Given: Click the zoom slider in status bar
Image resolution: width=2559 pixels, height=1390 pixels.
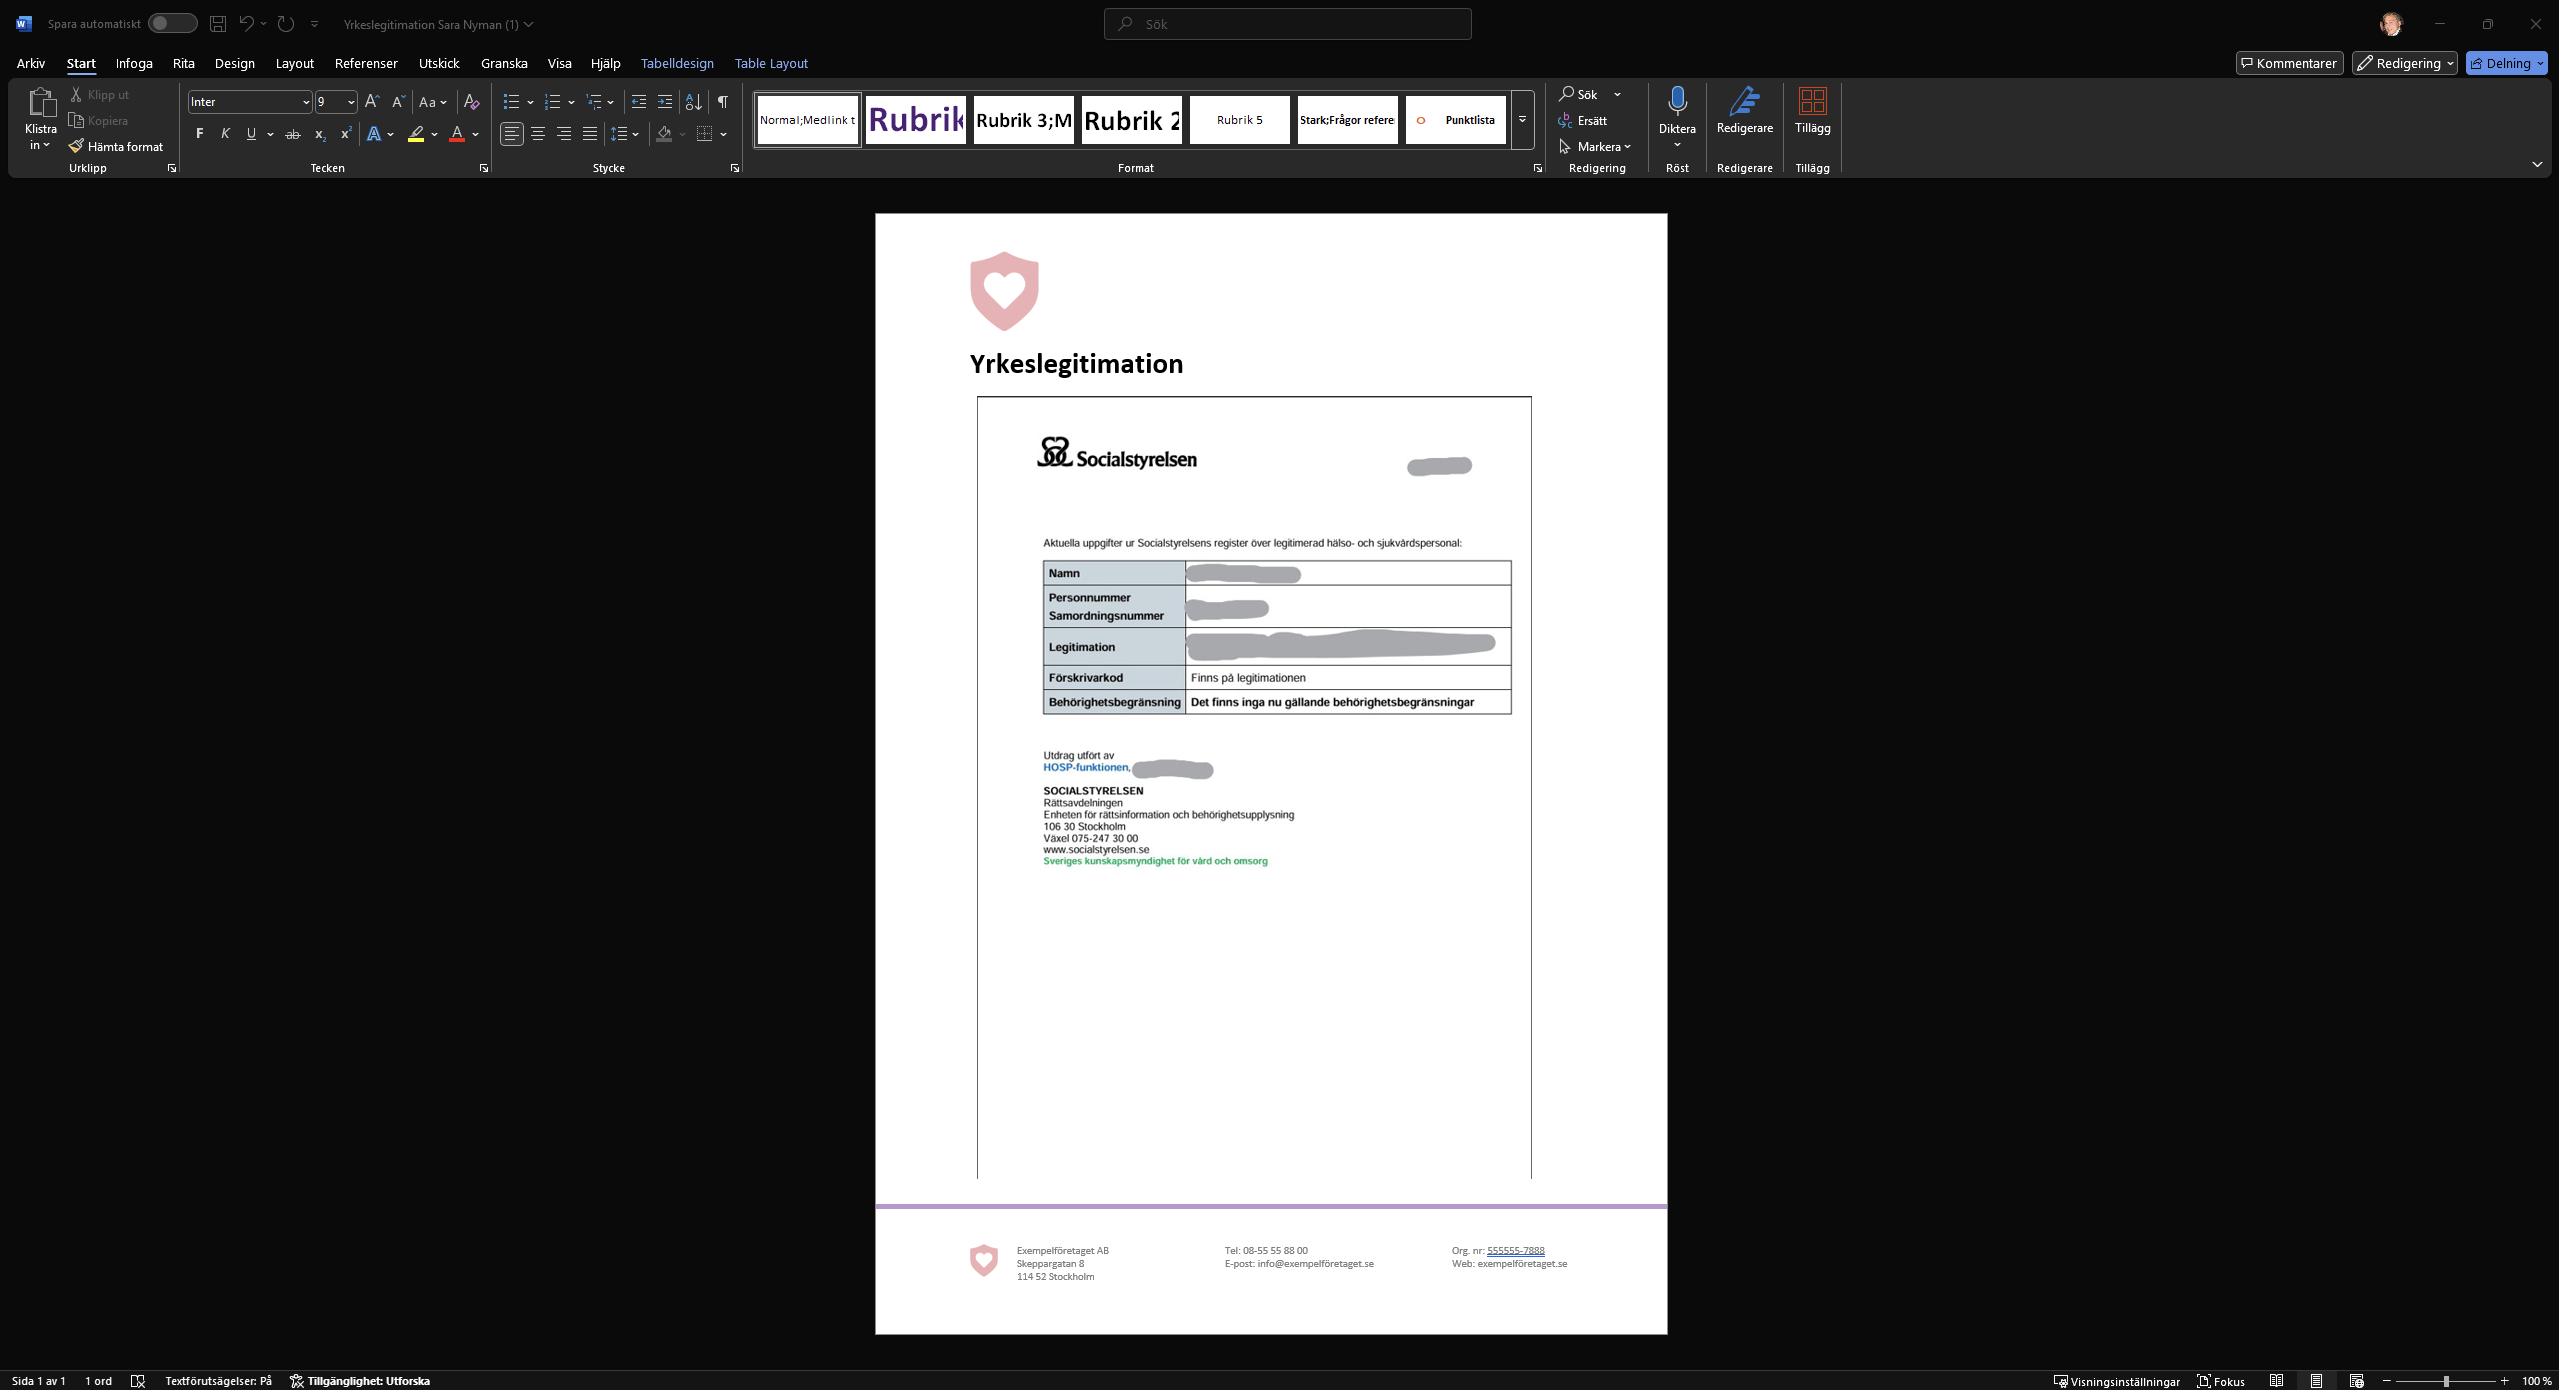Looking at the screenshot, I should pos(2445,1381).
